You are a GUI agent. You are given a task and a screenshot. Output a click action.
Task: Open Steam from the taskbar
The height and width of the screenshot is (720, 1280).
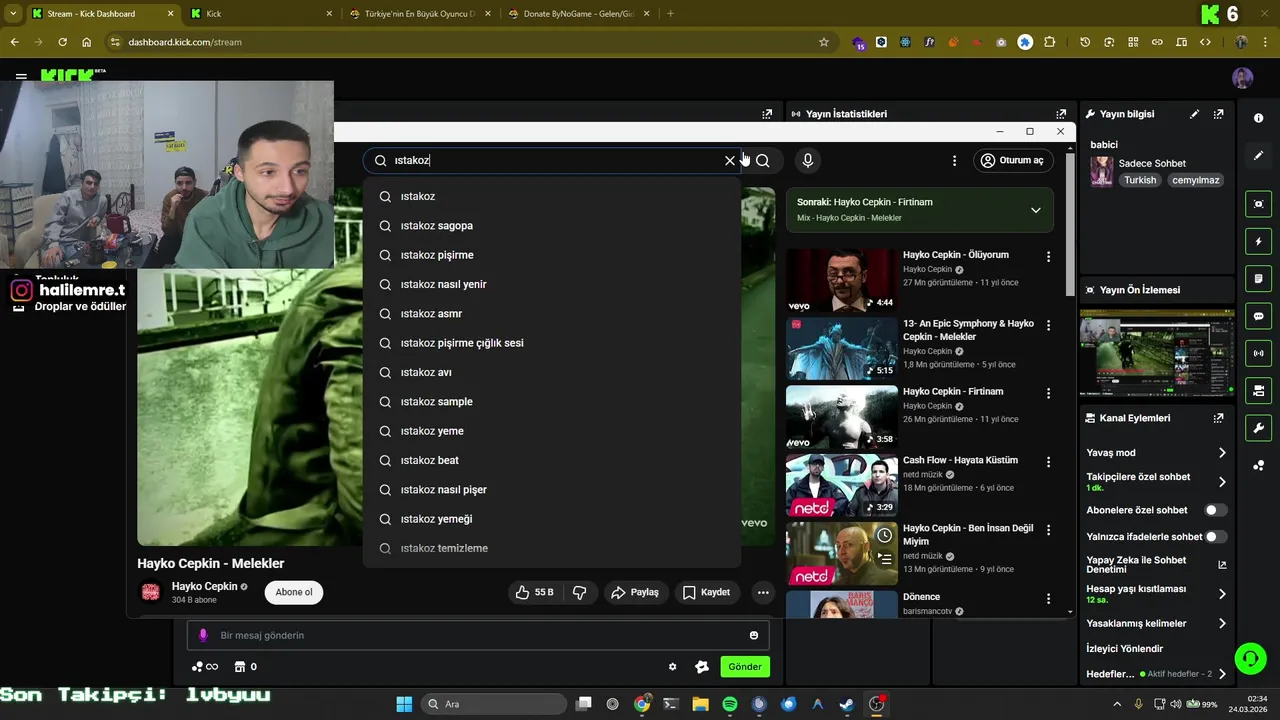point(847,704)
